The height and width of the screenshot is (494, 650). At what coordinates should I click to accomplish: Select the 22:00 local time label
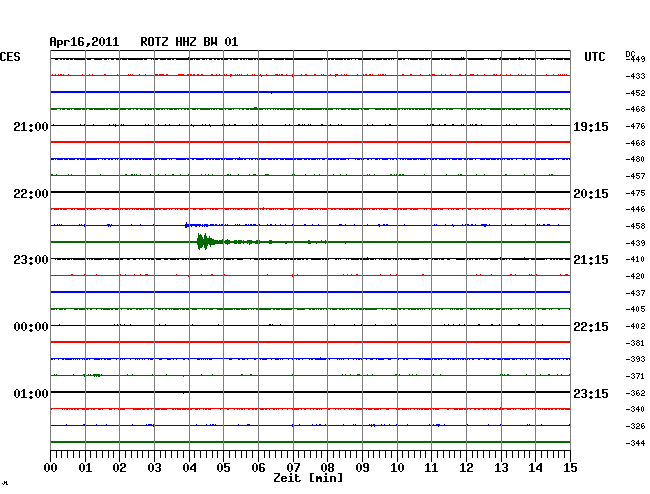pos(31,194)
